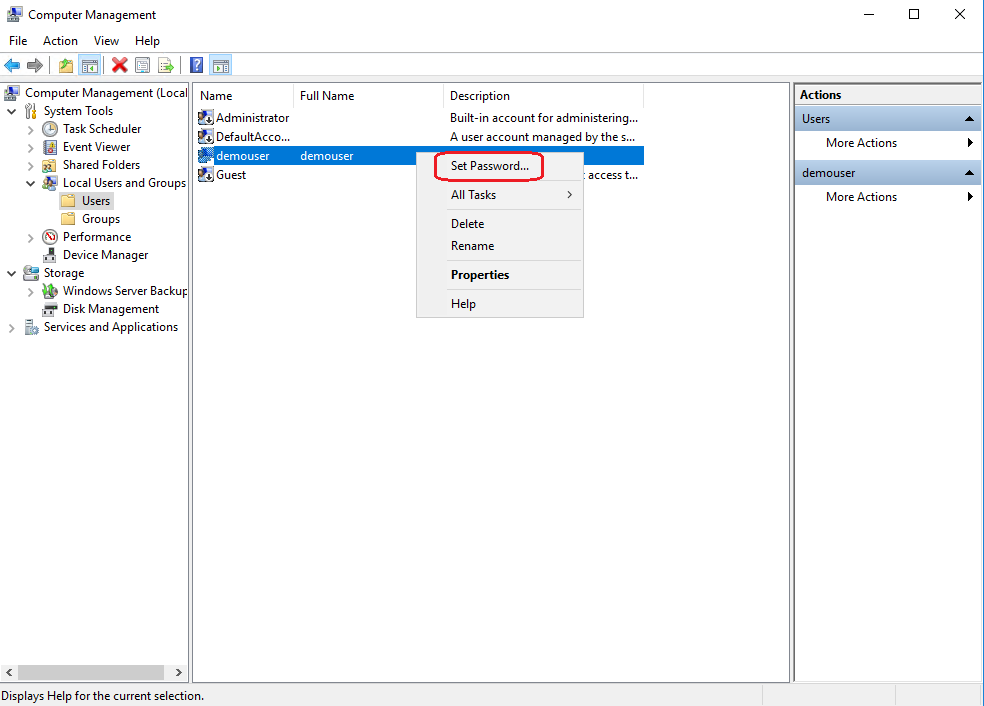Viewport: 984px width, 706px height.
Task: Click the System Tools wrench icon
Action: (x=31, y=112)
